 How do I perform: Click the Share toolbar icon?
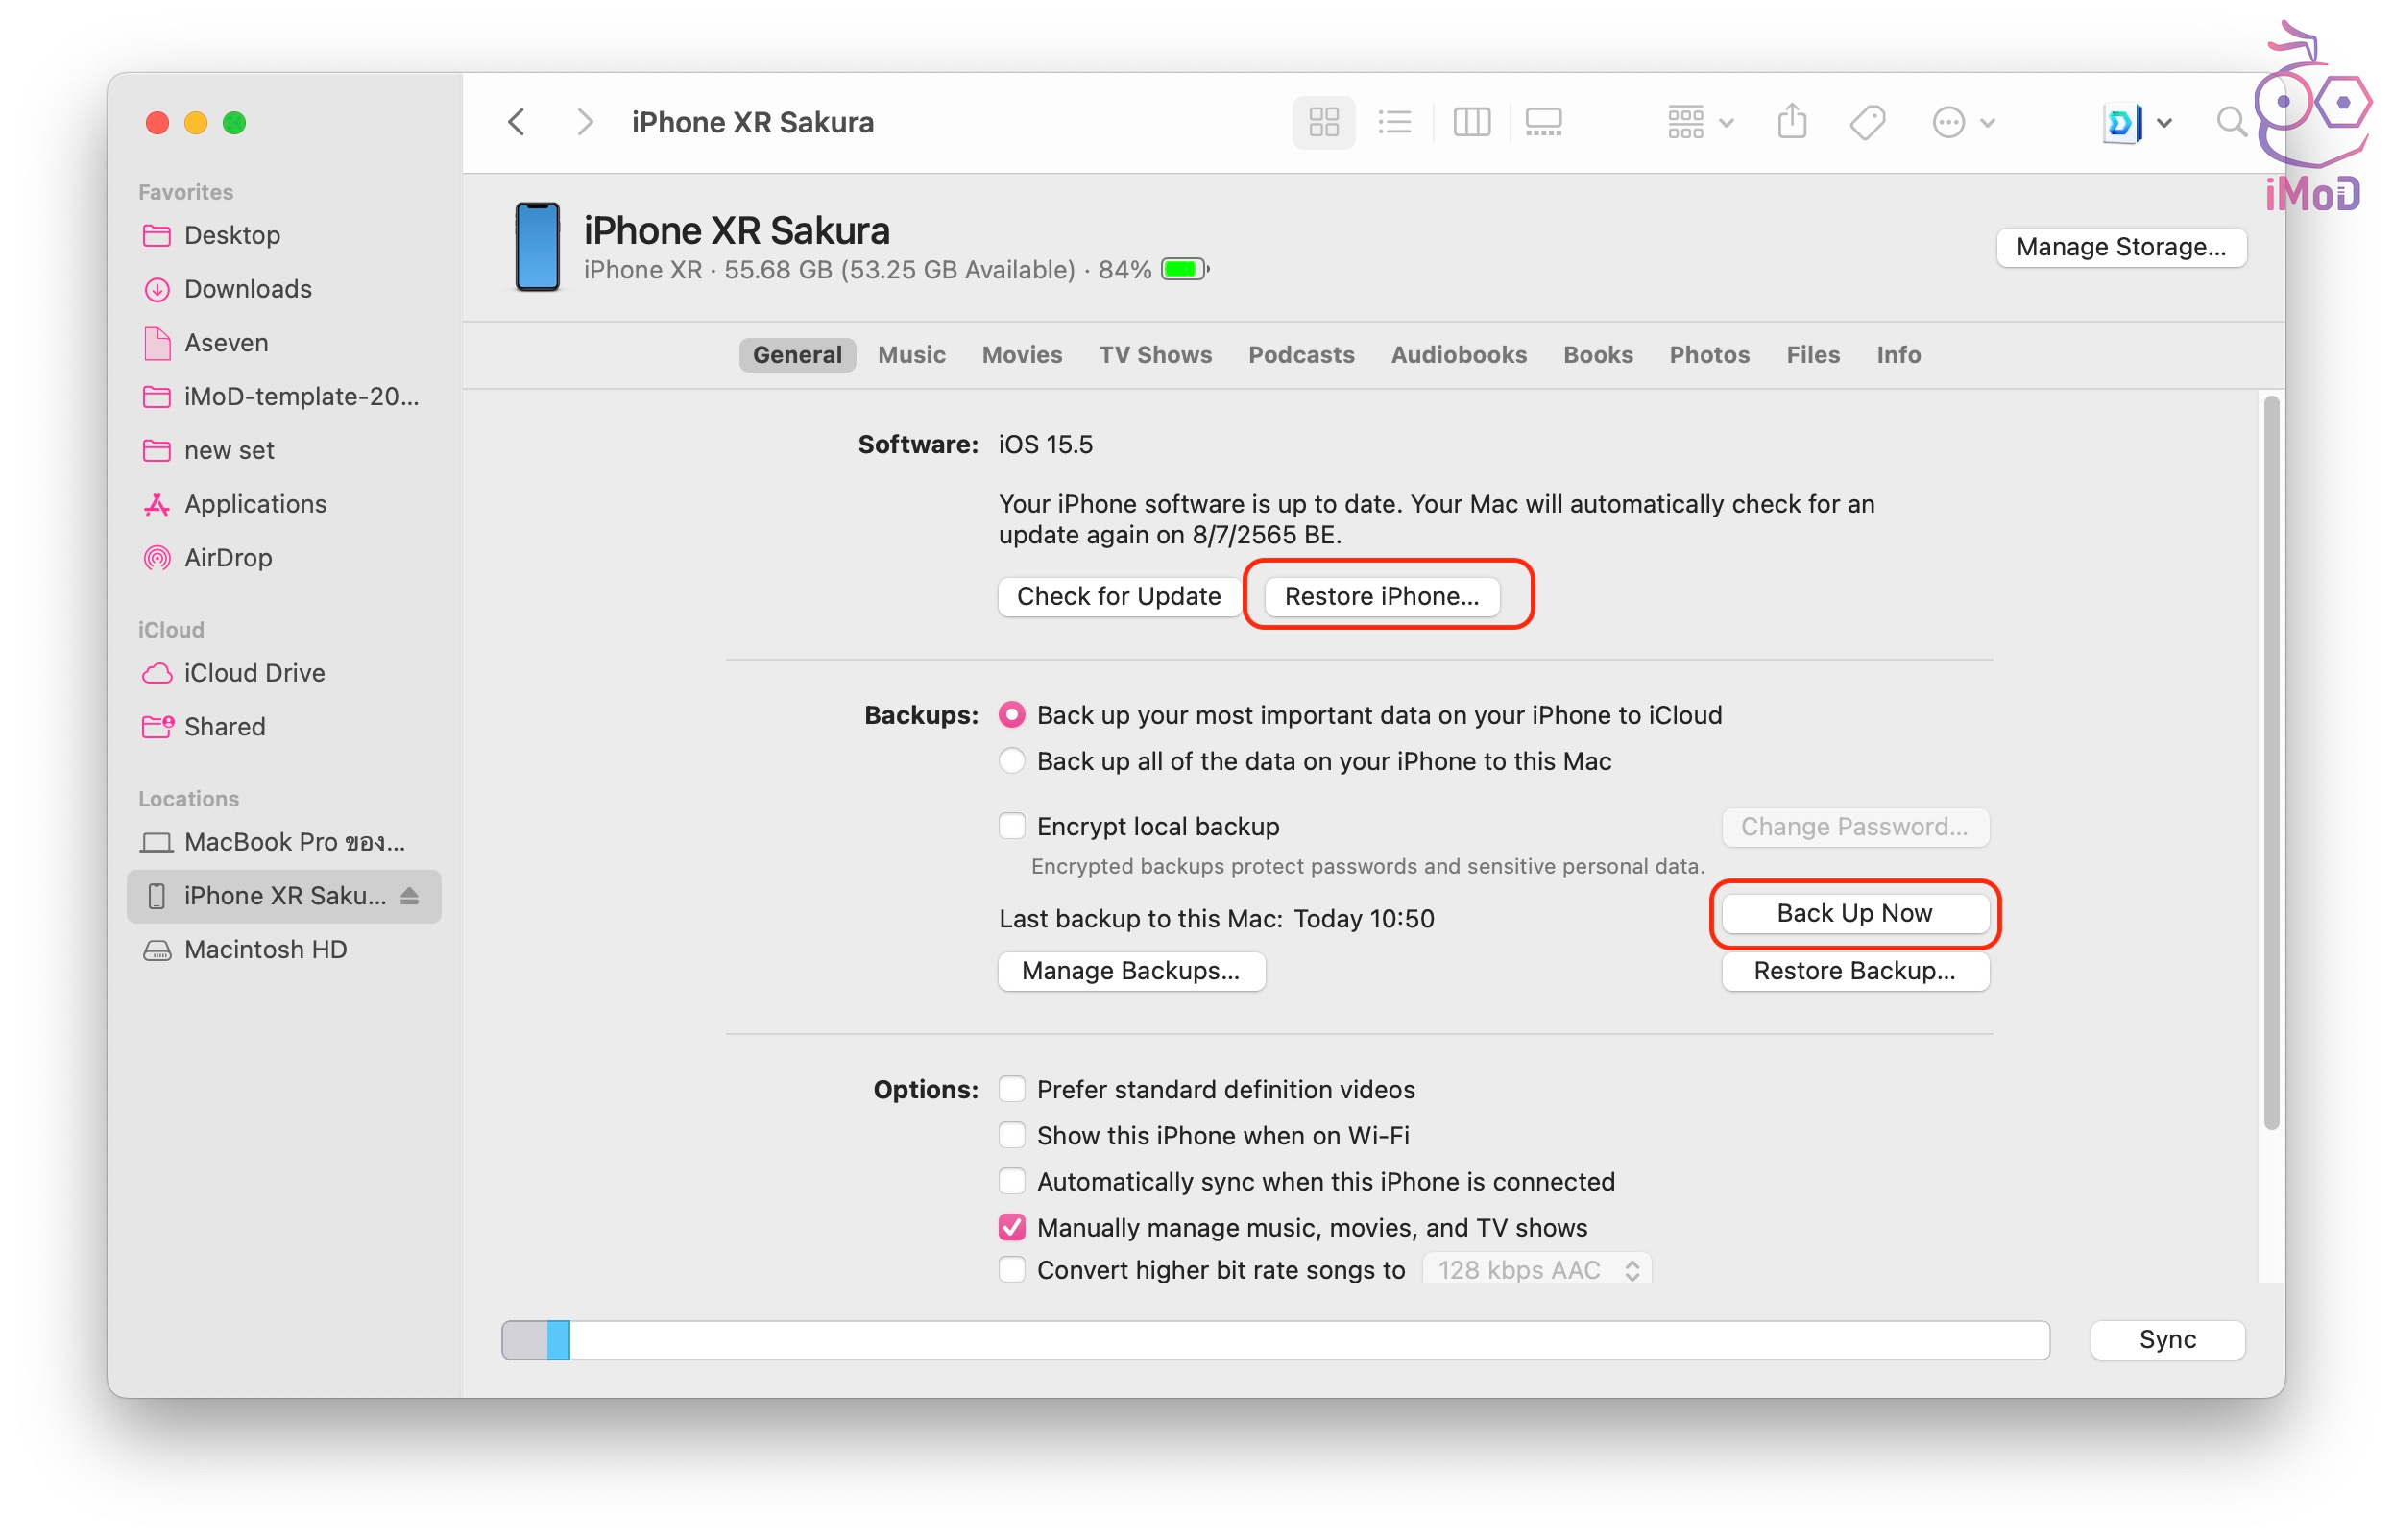pyautogui.click(x=1791, y=122)
